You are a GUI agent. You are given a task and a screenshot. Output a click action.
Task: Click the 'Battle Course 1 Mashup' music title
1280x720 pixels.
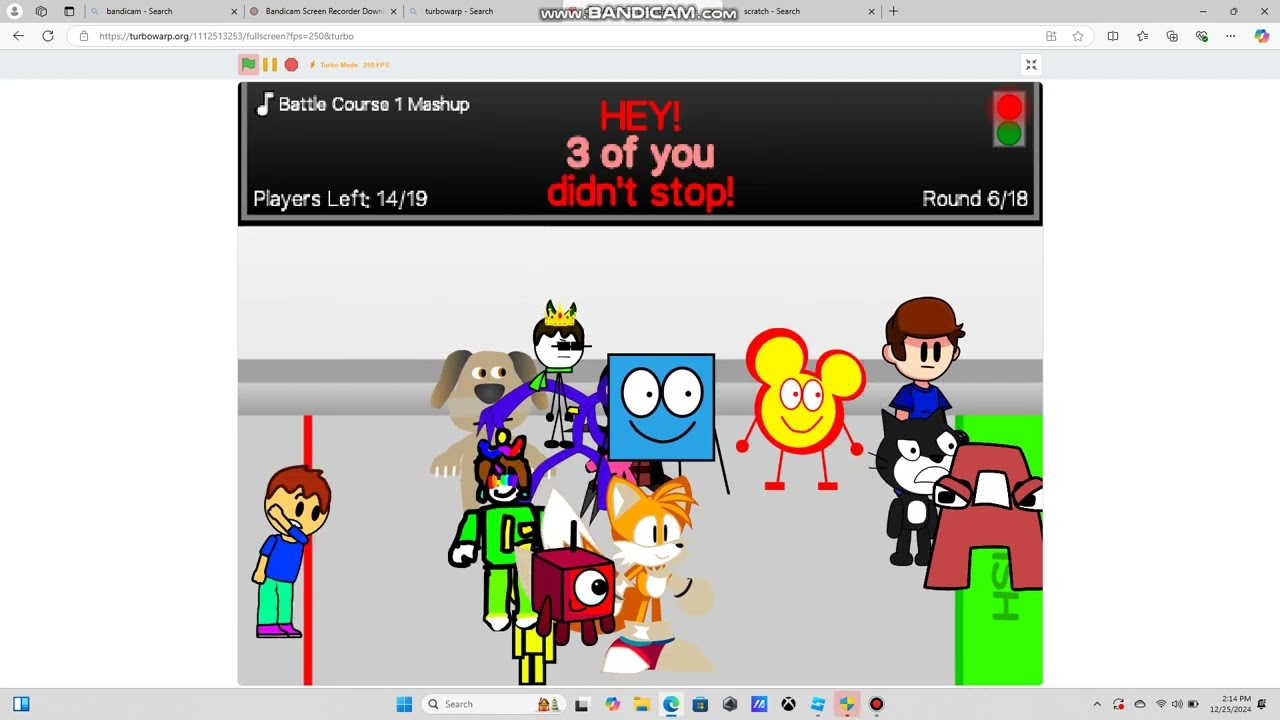(373, 104)
